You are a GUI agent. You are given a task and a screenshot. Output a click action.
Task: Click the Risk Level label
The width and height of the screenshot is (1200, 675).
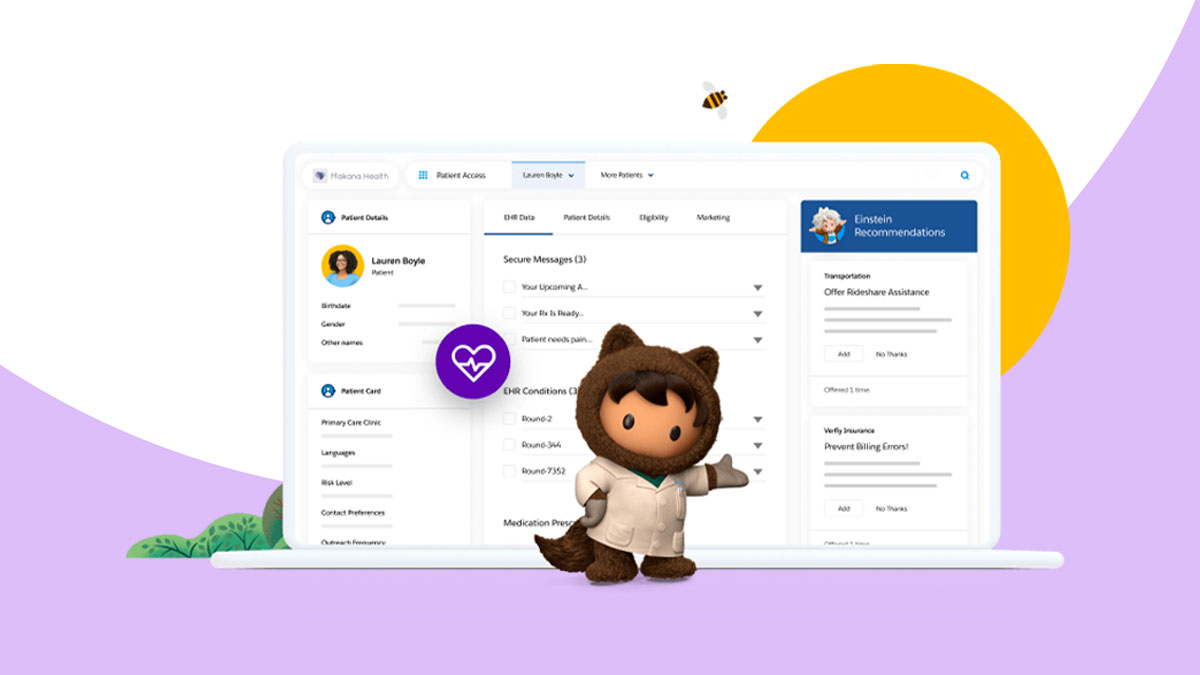[x=338, y=483]
